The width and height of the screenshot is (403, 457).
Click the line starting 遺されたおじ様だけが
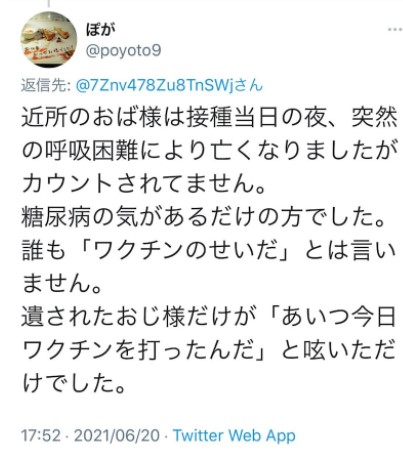pos(209,317)
